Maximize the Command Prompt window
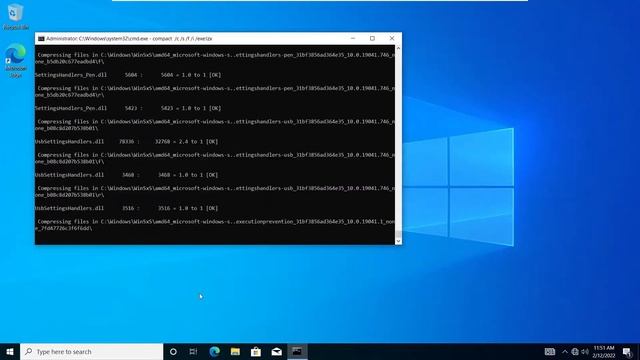Viewport: 640px width, 360px height. coord(372,38)
